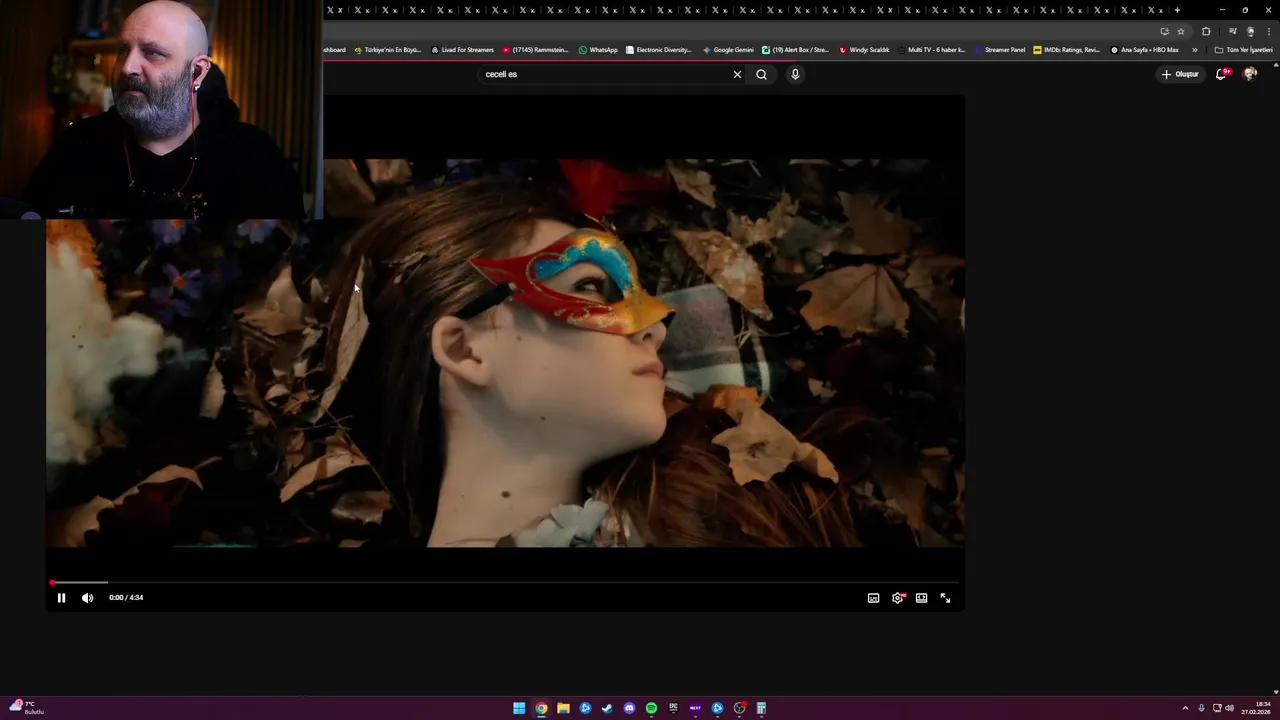The image size is (1280, 720).
Task: Run the YouTube search with the magnifier
Action: [761, 74]
